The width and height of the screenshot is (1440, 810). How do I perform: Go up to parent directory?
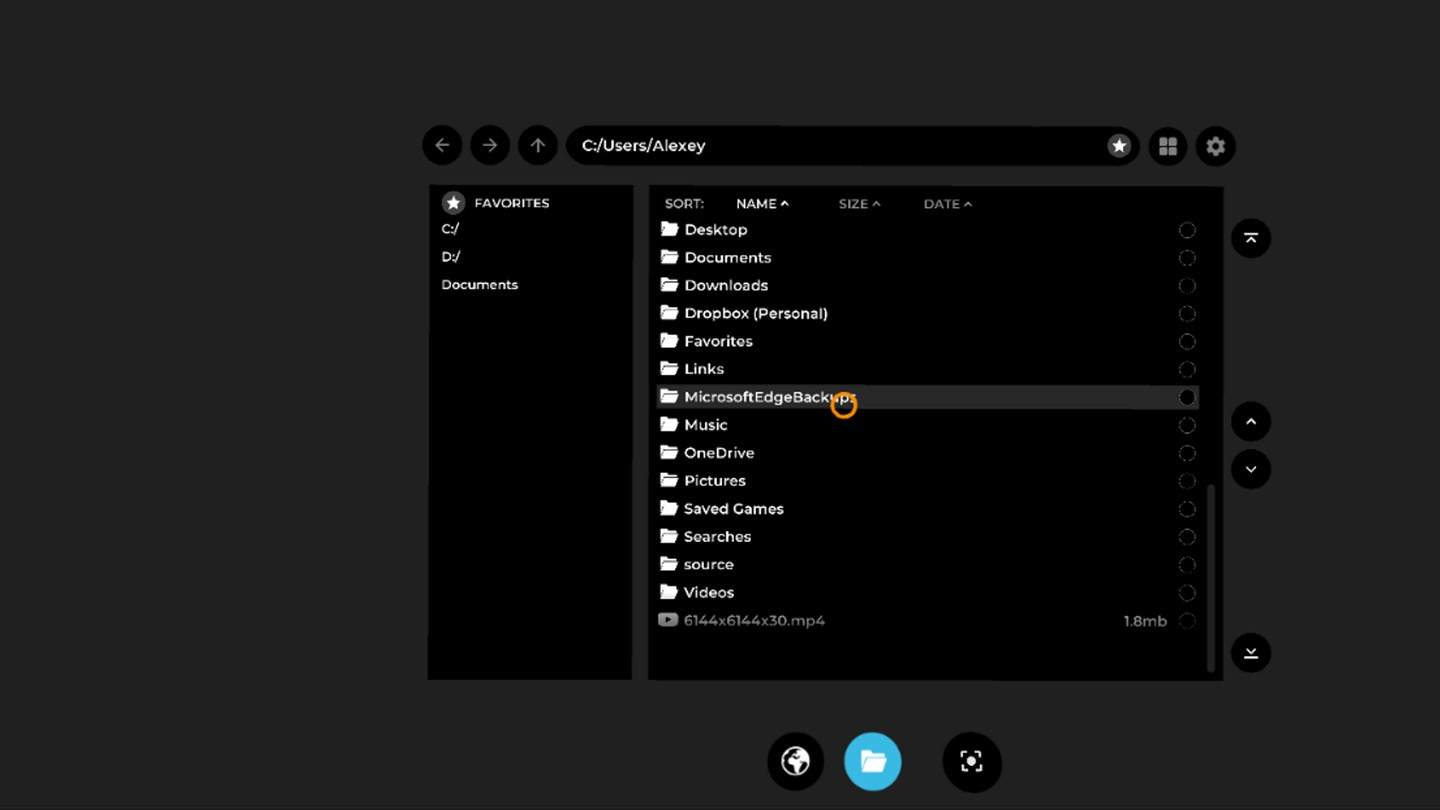(x=538, y=146)
